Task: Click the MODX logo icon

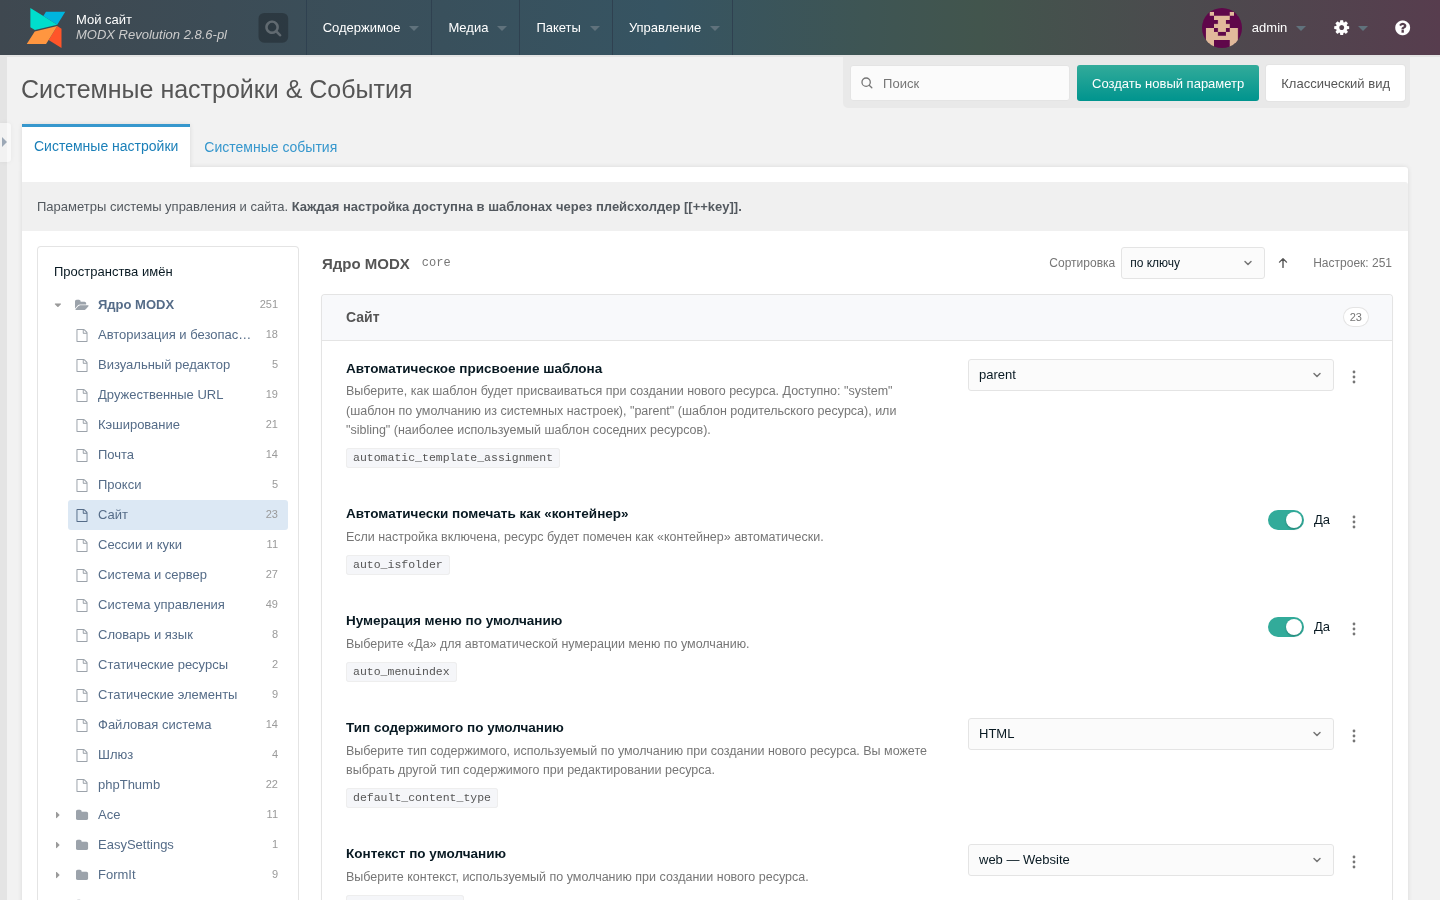Action: pos(46,27)
